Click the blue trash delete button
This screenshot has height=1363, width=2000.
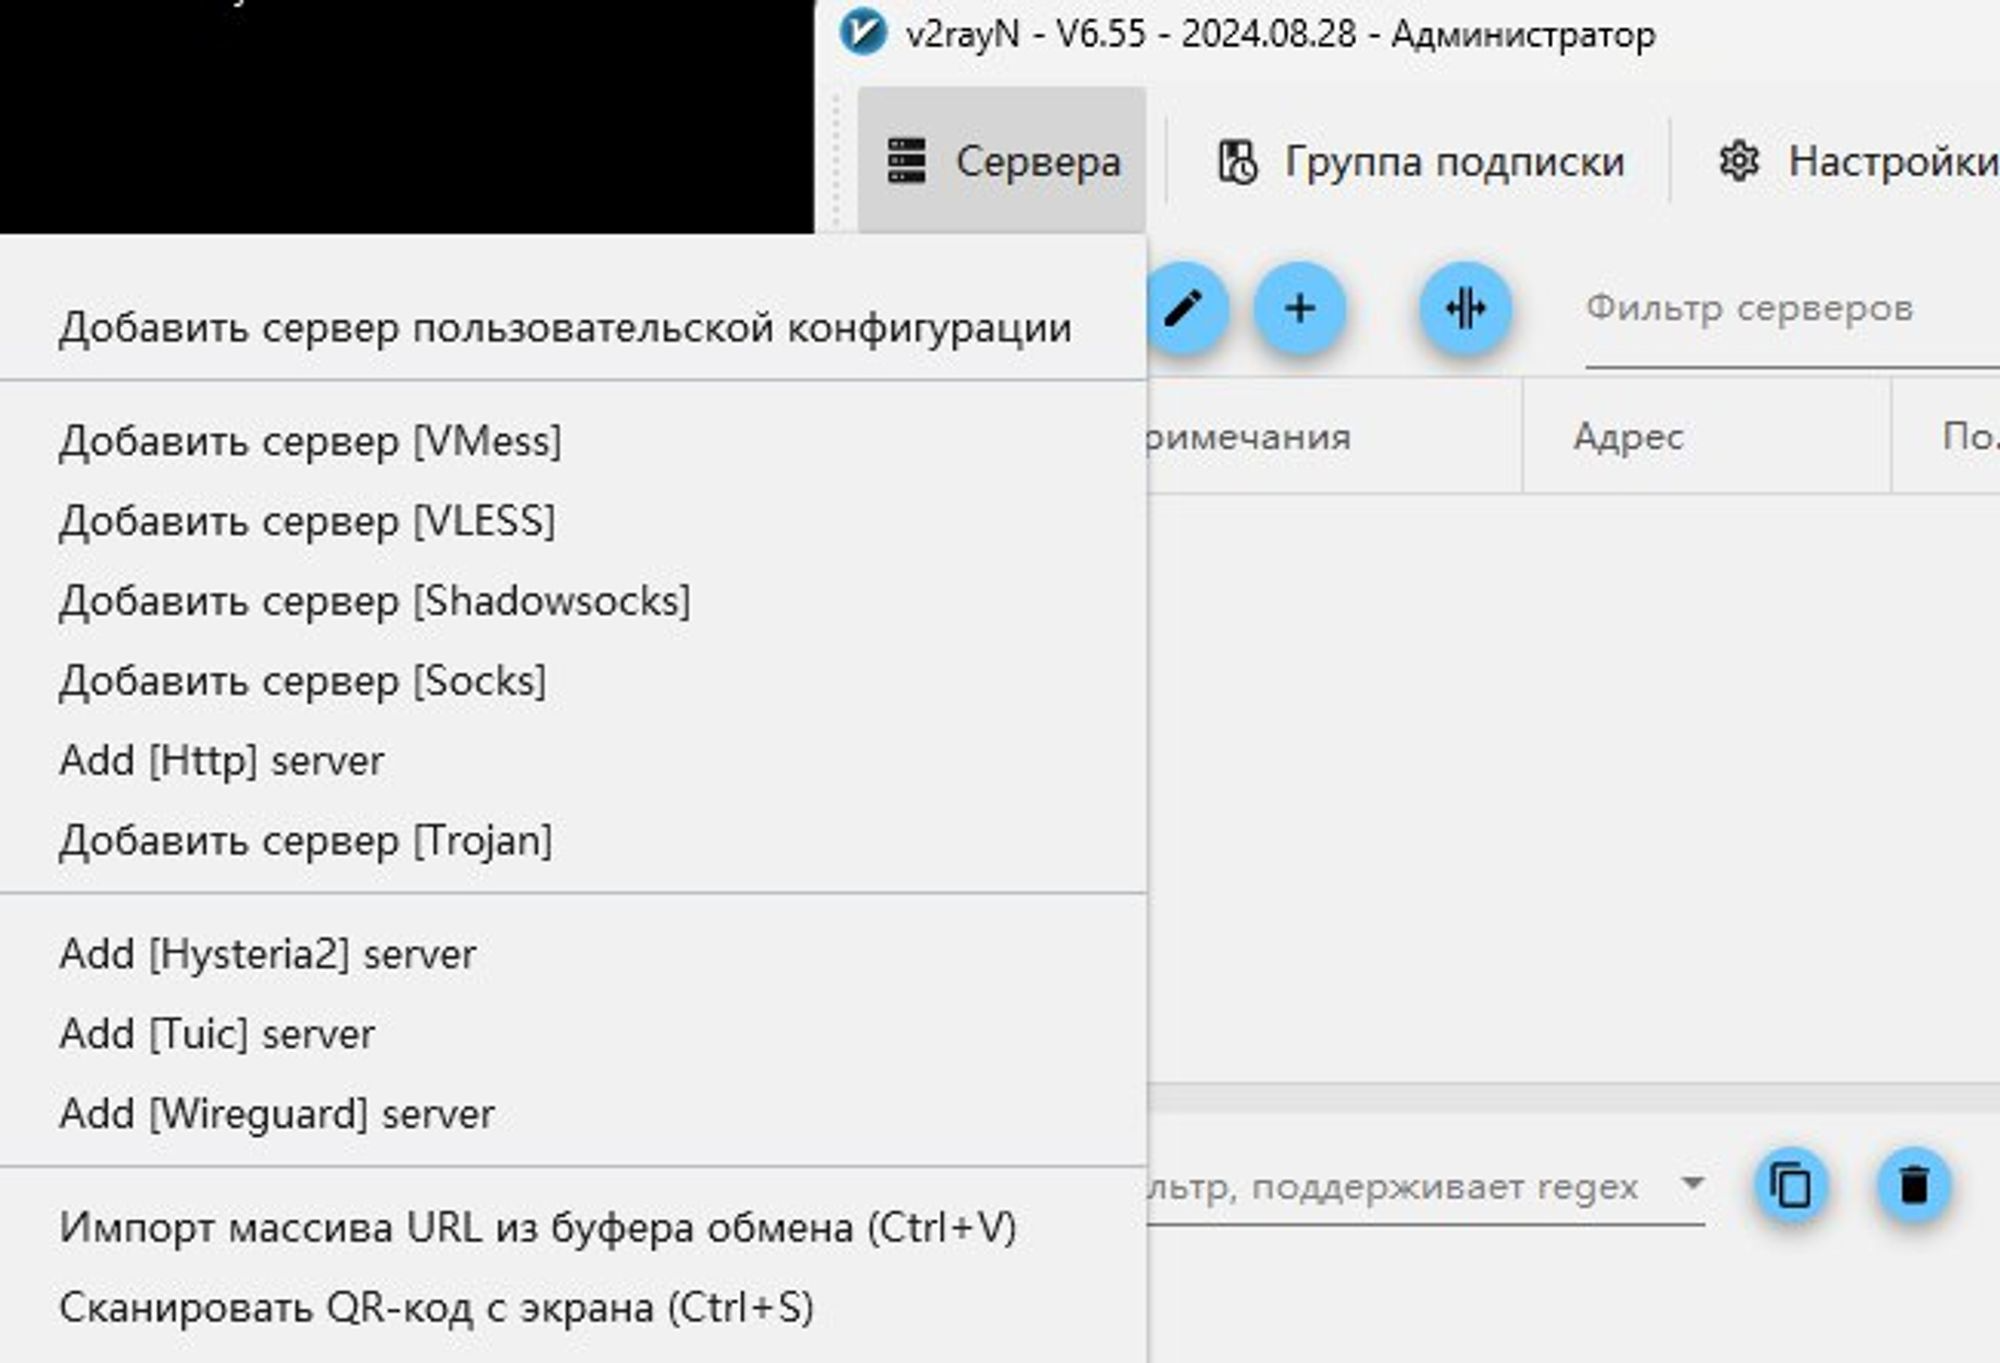click(x=1913, y=1186)
